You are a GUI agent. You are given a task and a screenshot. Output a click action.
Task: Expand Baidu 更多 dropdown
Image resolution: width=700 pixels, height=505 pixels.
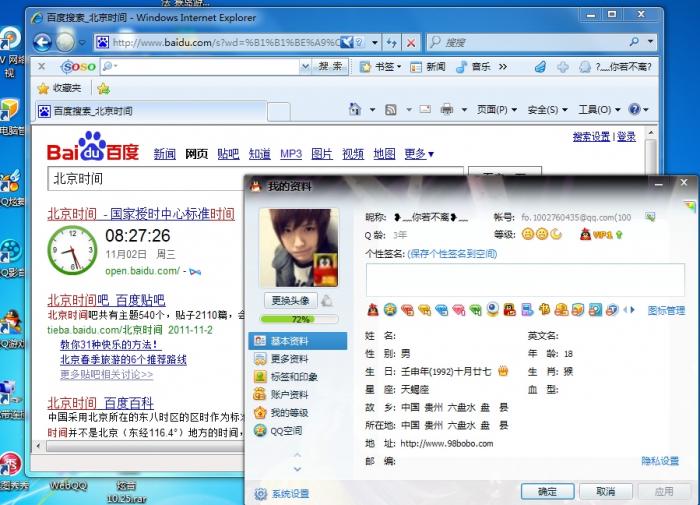click(419, 154)
